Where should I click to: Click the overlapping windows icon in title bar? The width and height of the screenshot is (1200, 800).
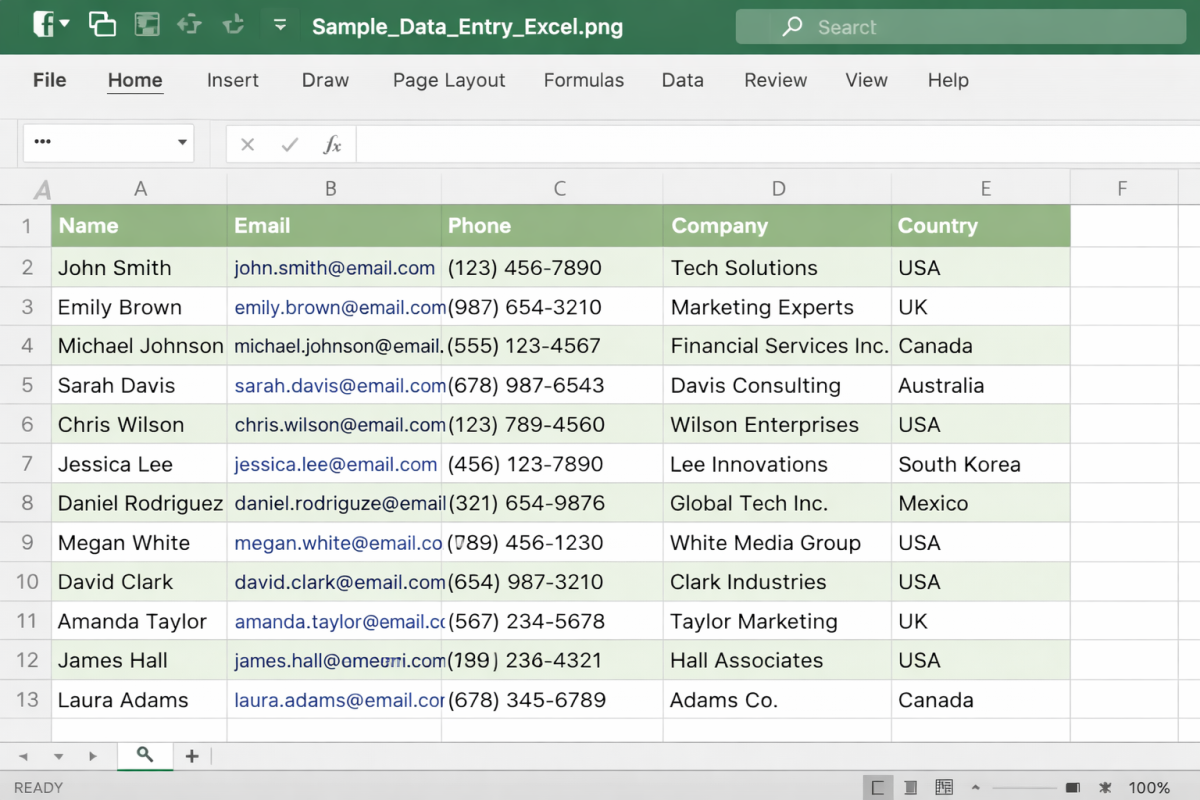(x=102, y=25)
